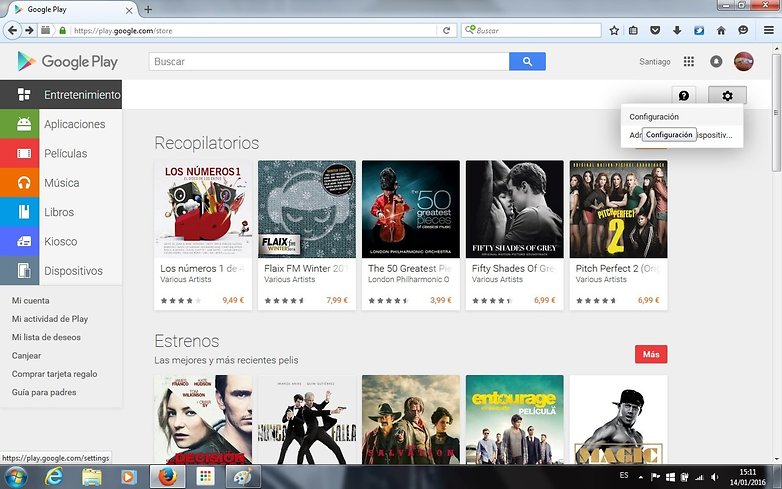Open the user profile avatar
The height and width of the screenshot is (489, 782).
[743, 61]
